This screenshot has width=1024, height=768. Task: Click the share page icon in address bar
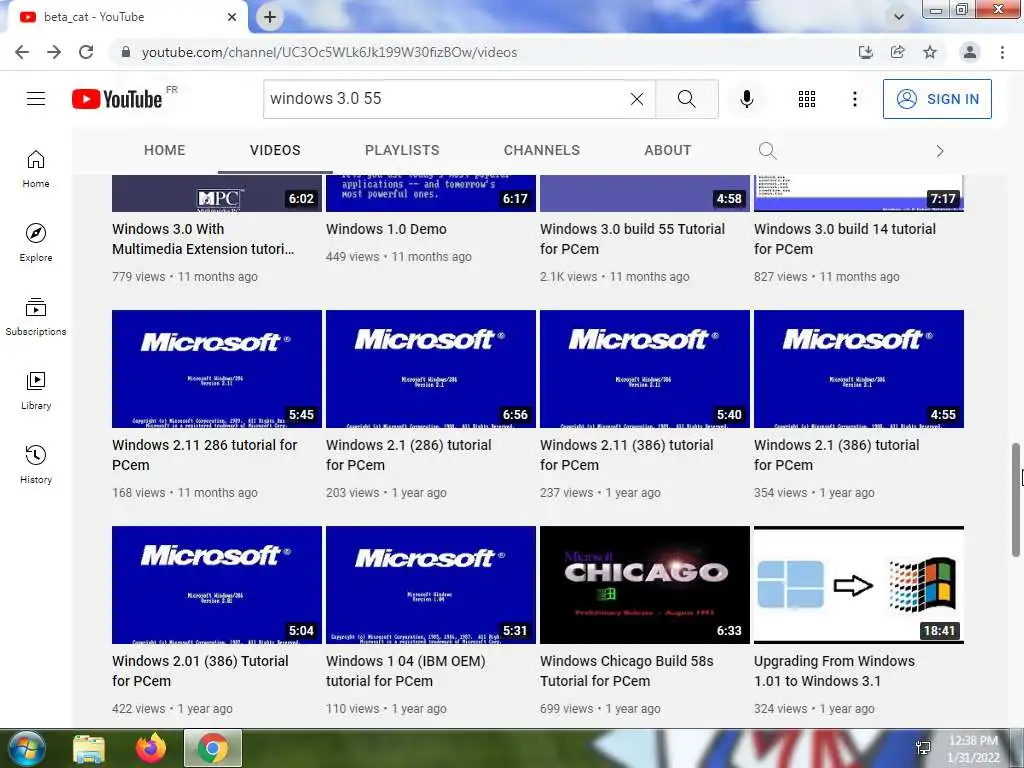(898, 52)
